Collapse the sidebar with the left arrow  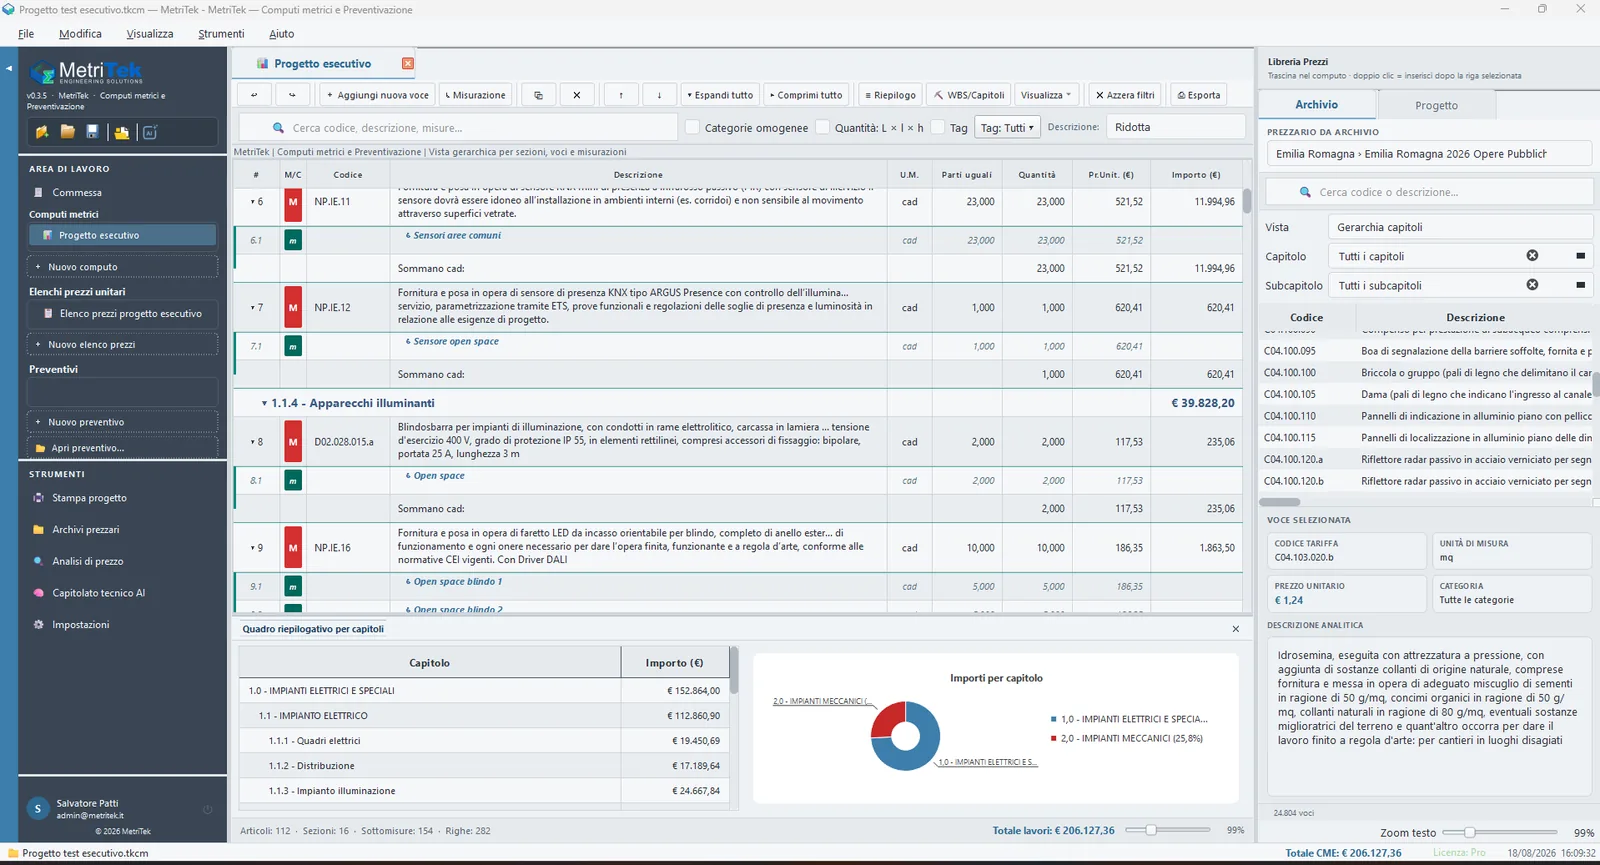[9, 68]
